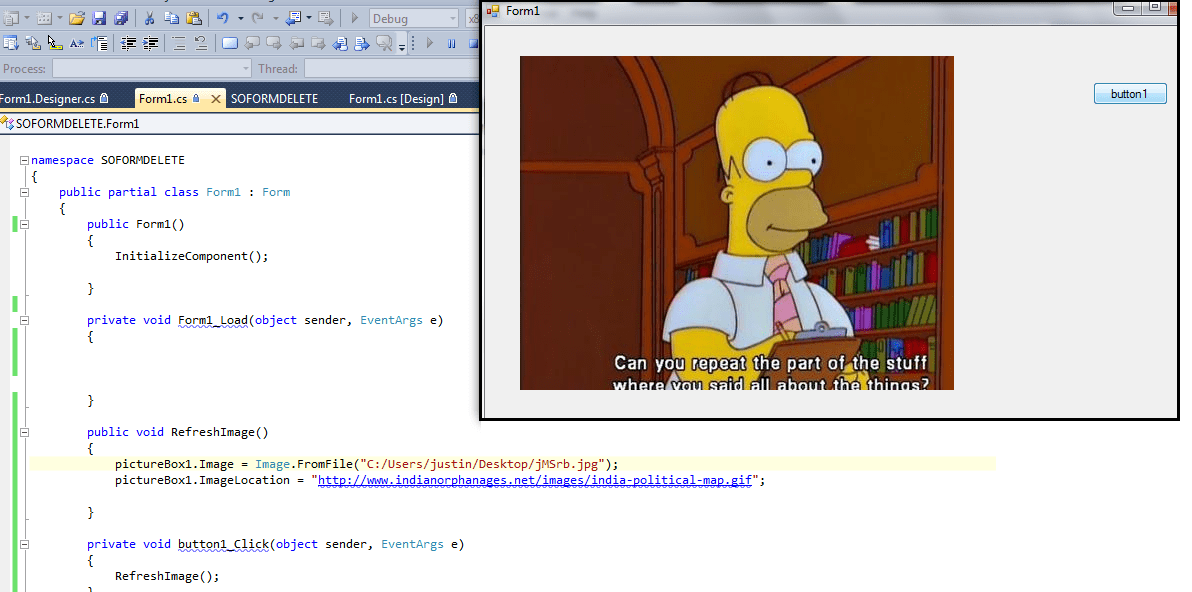Screen dimensions: 1192x592
Task: Open the Process dropdown list
Action: click(x=151, y=68)
